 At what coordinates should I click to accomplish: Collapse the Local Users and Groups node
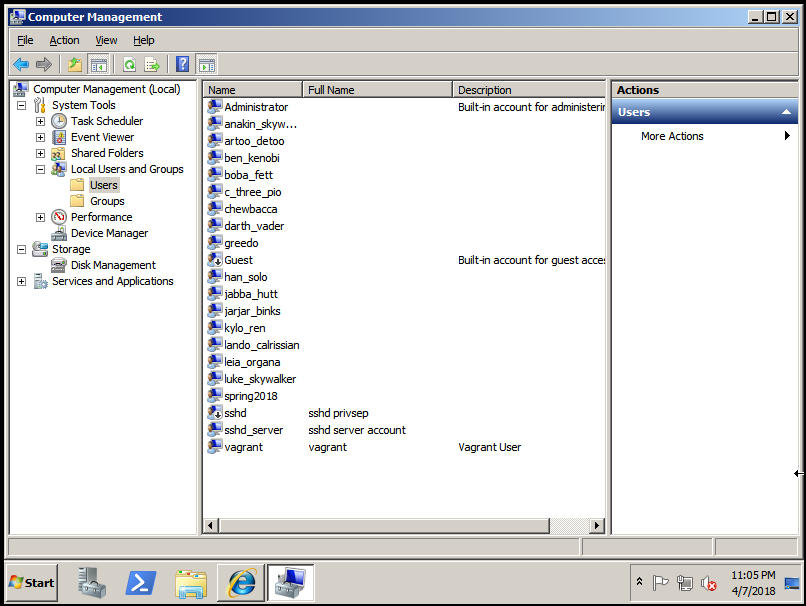[x=40, y=169]
